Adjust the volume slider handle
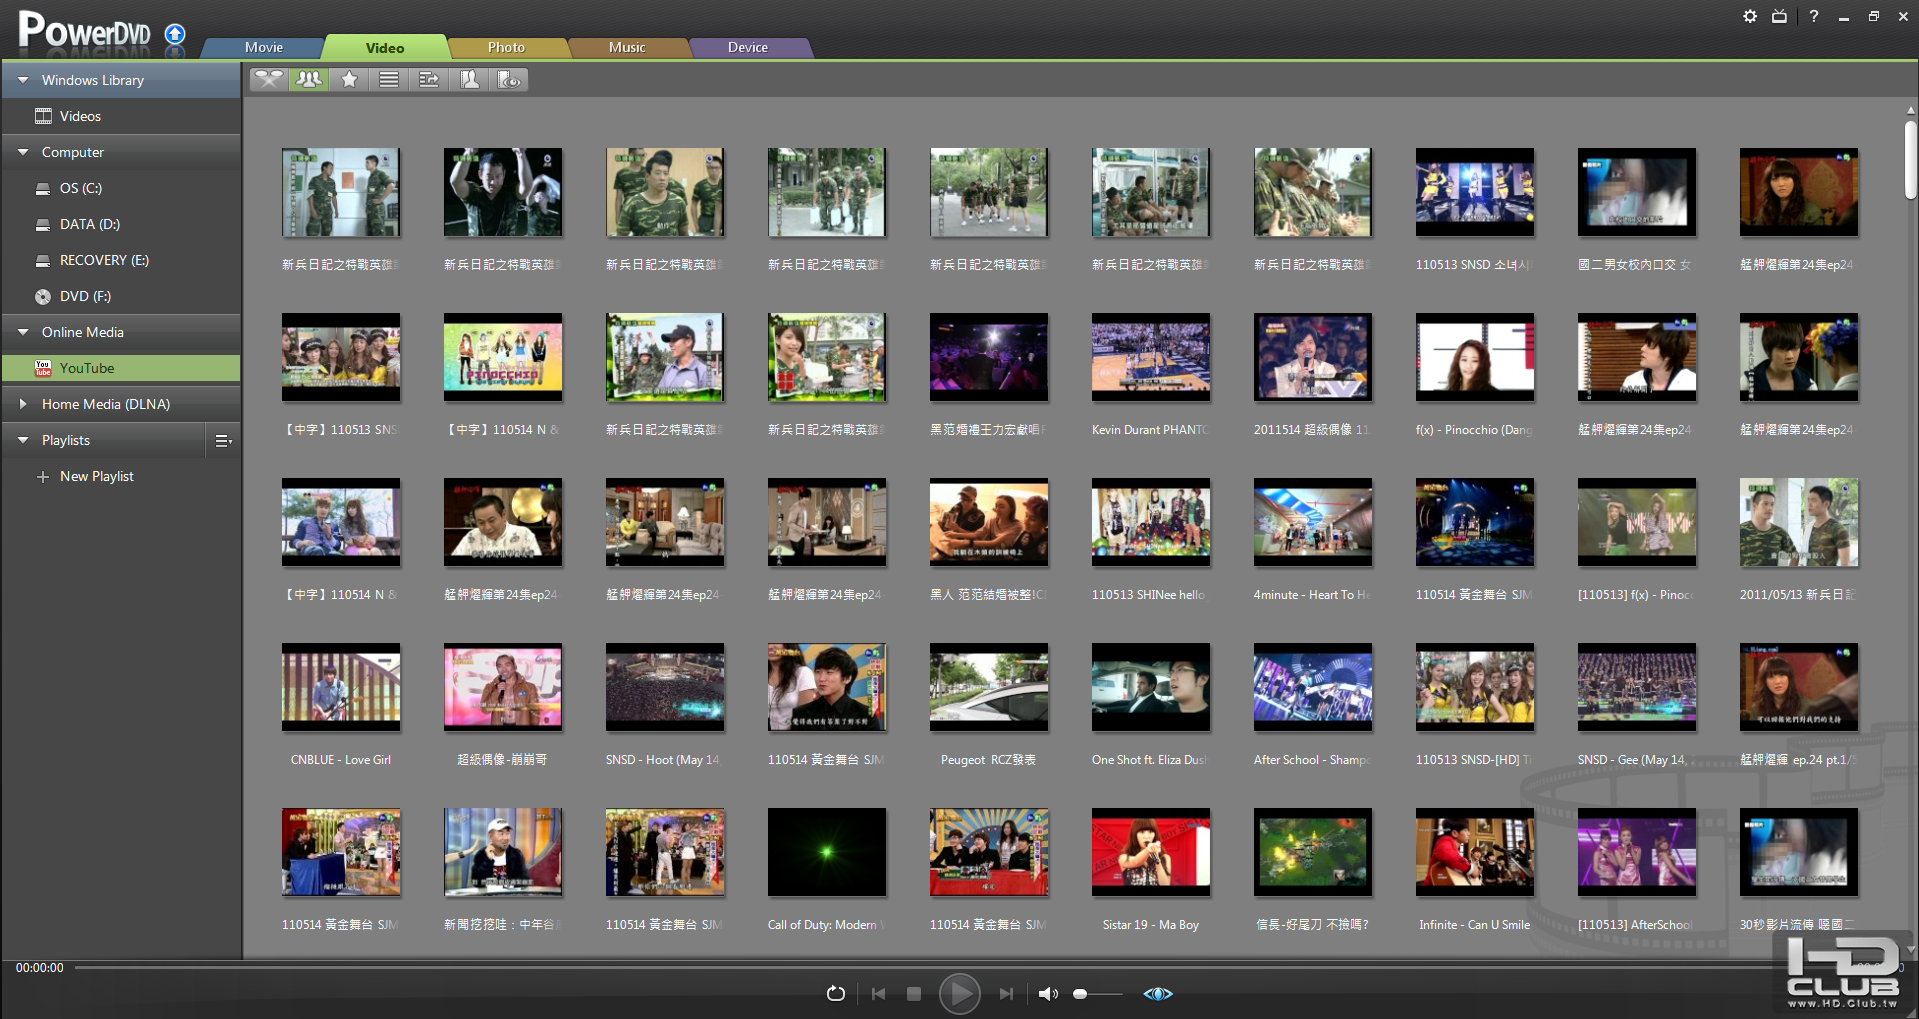The width and height of the screenshot is (1919, 1019). coord(1080,994)
